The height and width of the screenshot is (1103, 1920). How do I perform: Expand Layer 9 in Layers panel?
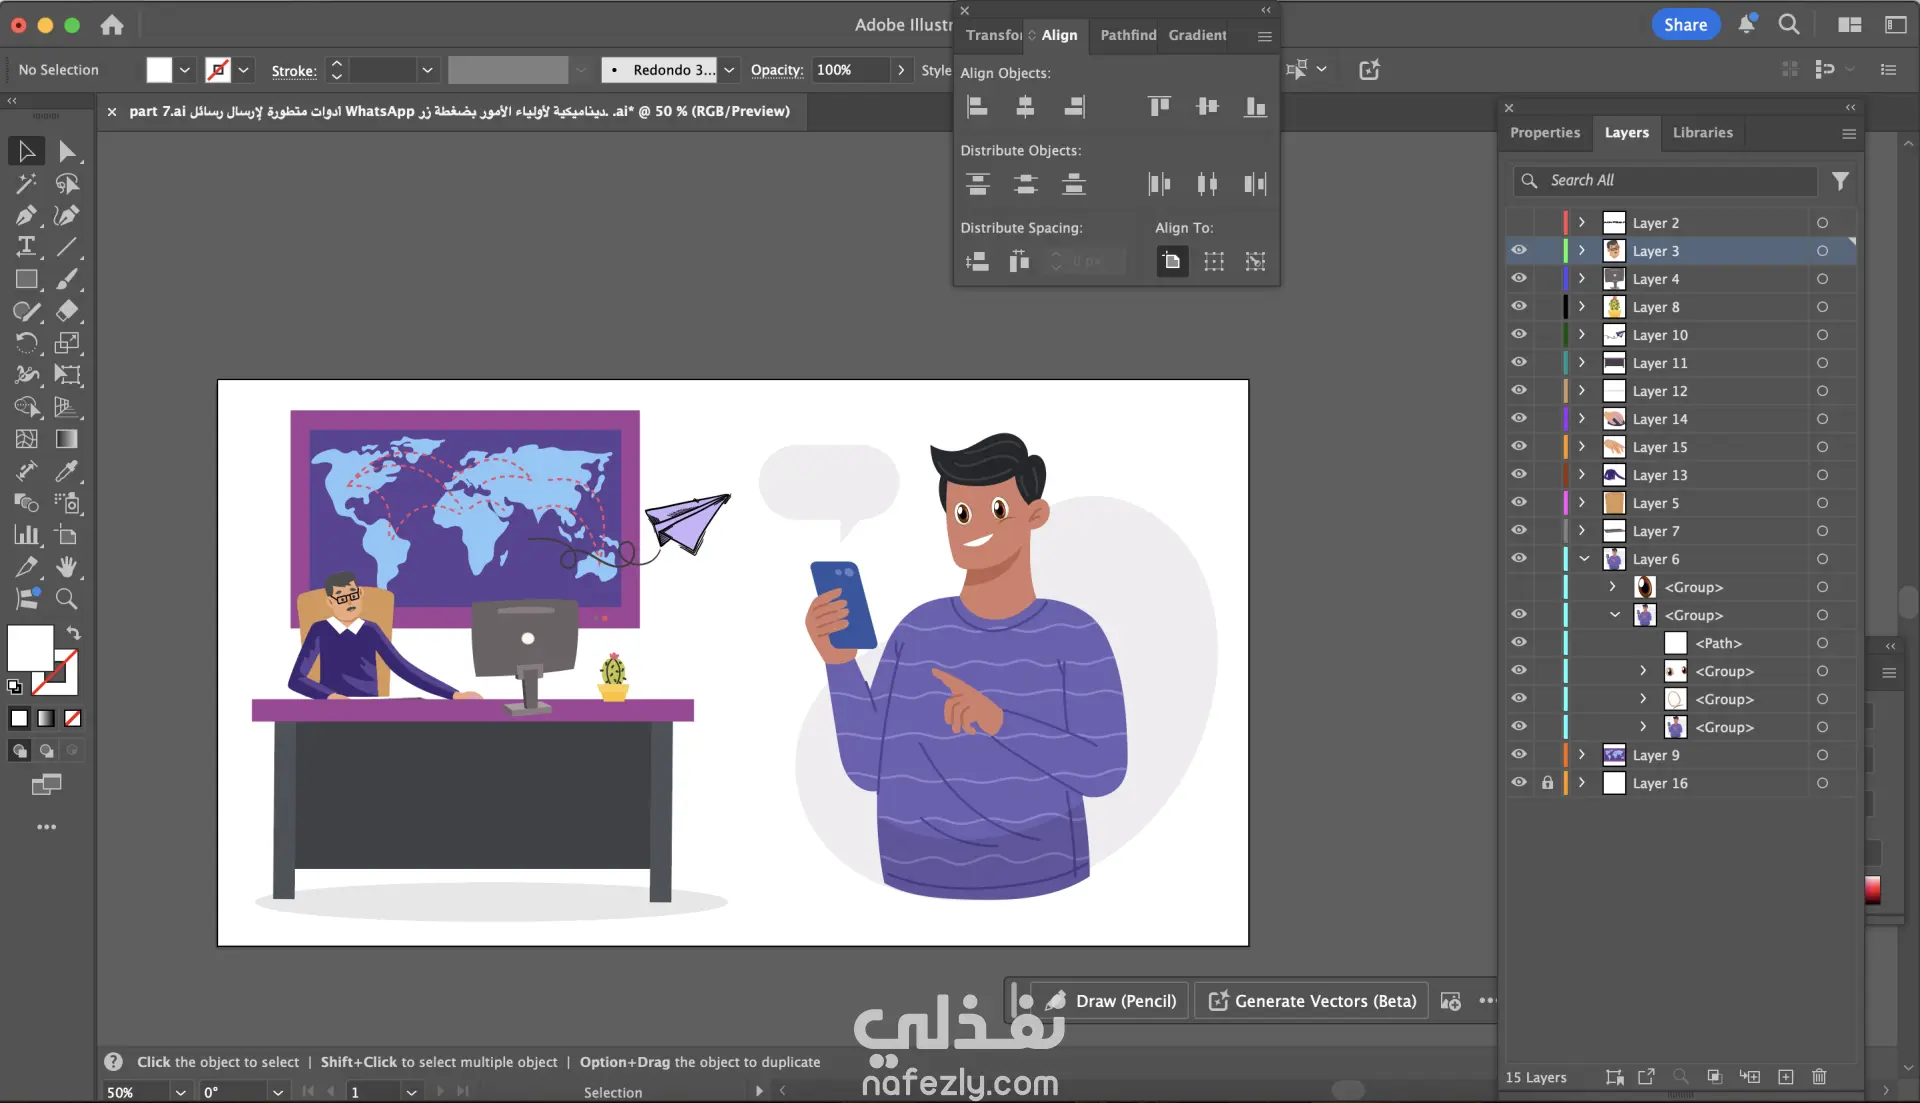(x=1582, y=755)
